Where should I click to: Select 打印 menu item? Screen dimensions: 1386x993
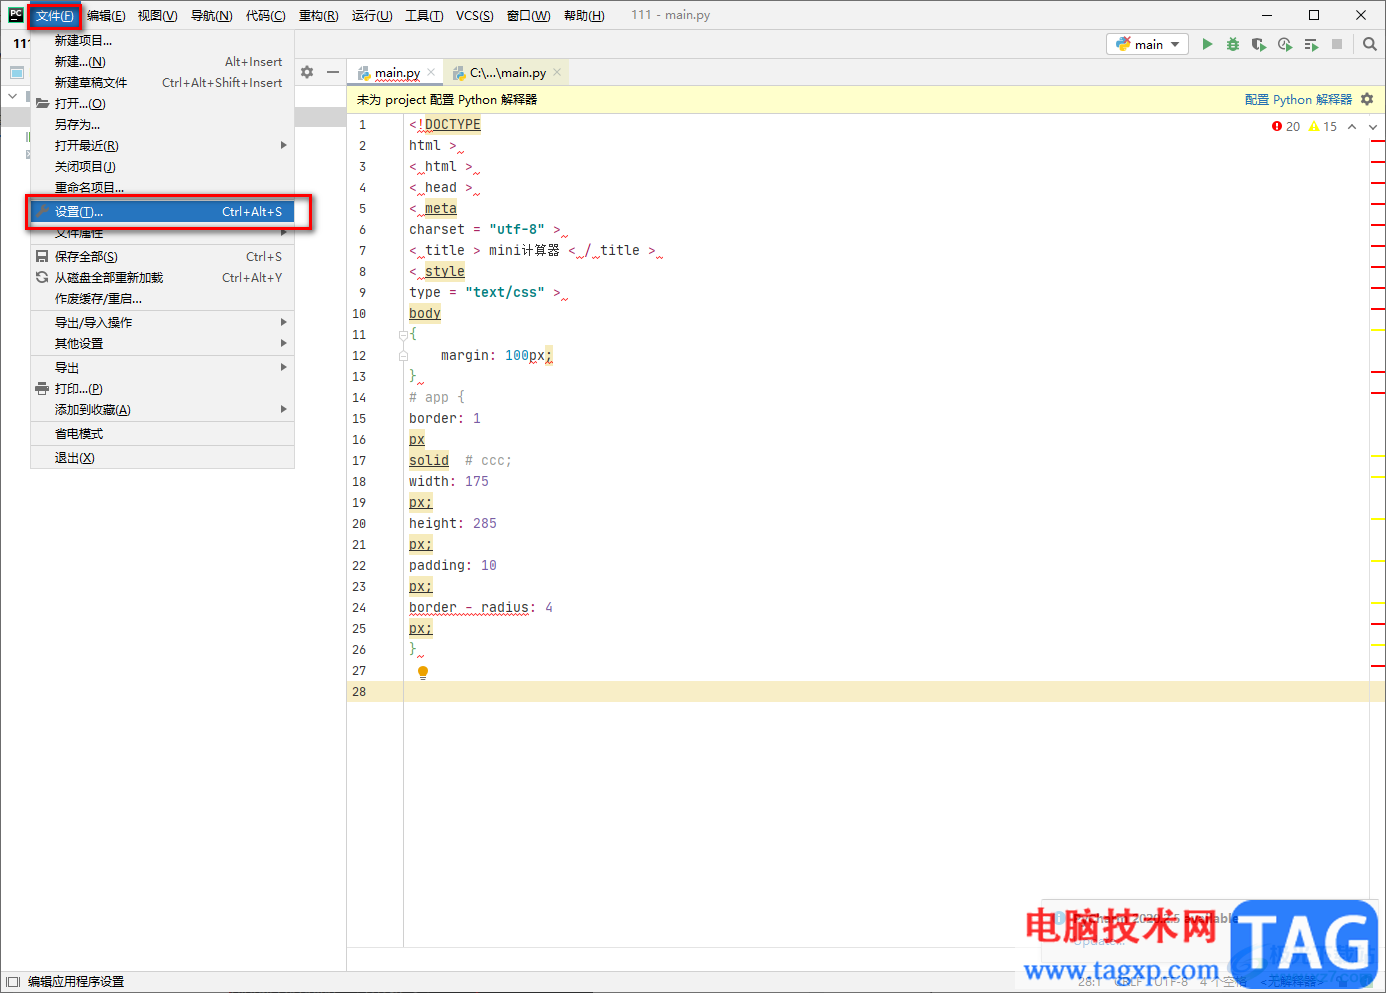coord(163,389)
